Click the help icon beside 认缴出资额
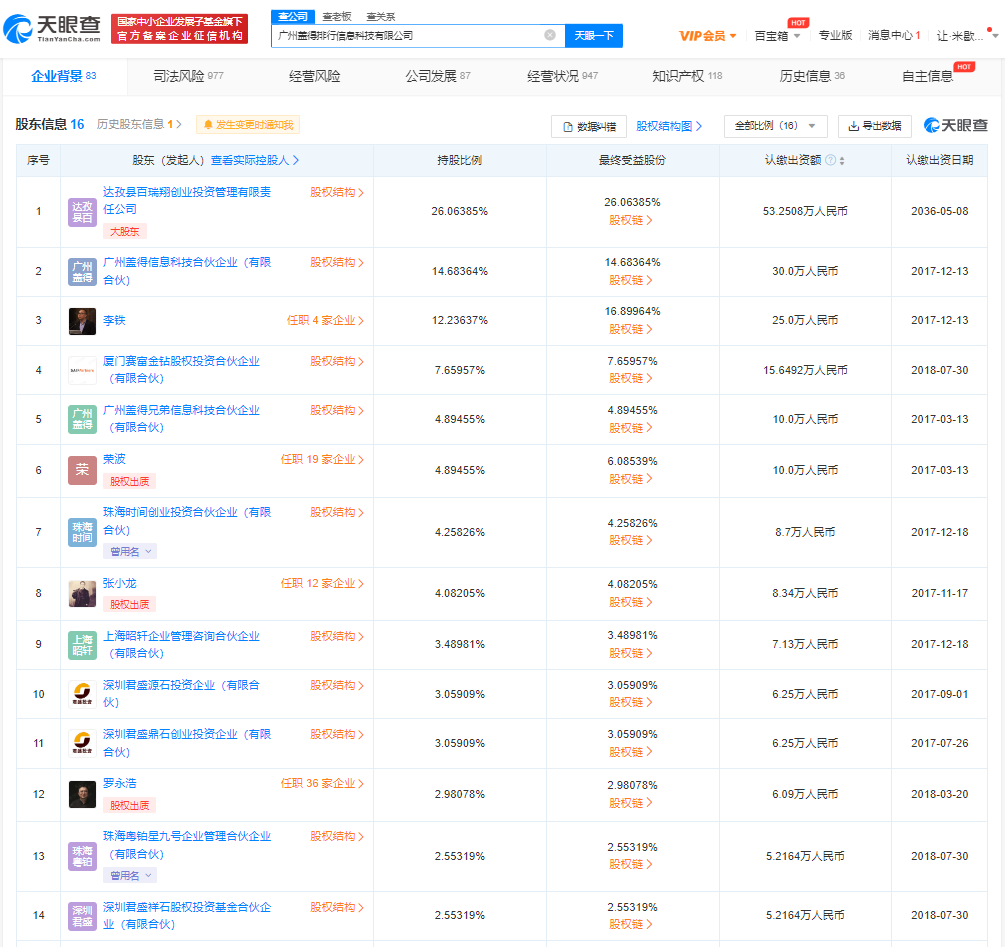1005x947 pixels. point(830,161)
